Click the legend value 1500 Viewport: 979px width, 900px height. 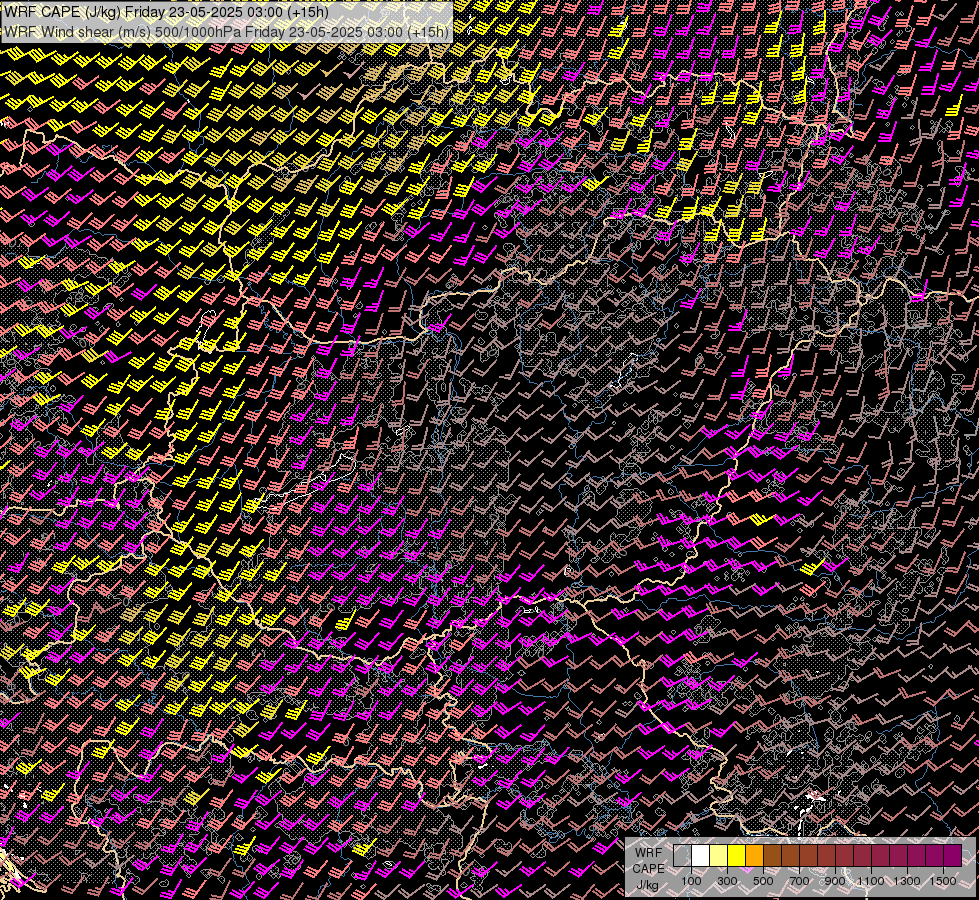coord(943,881)
